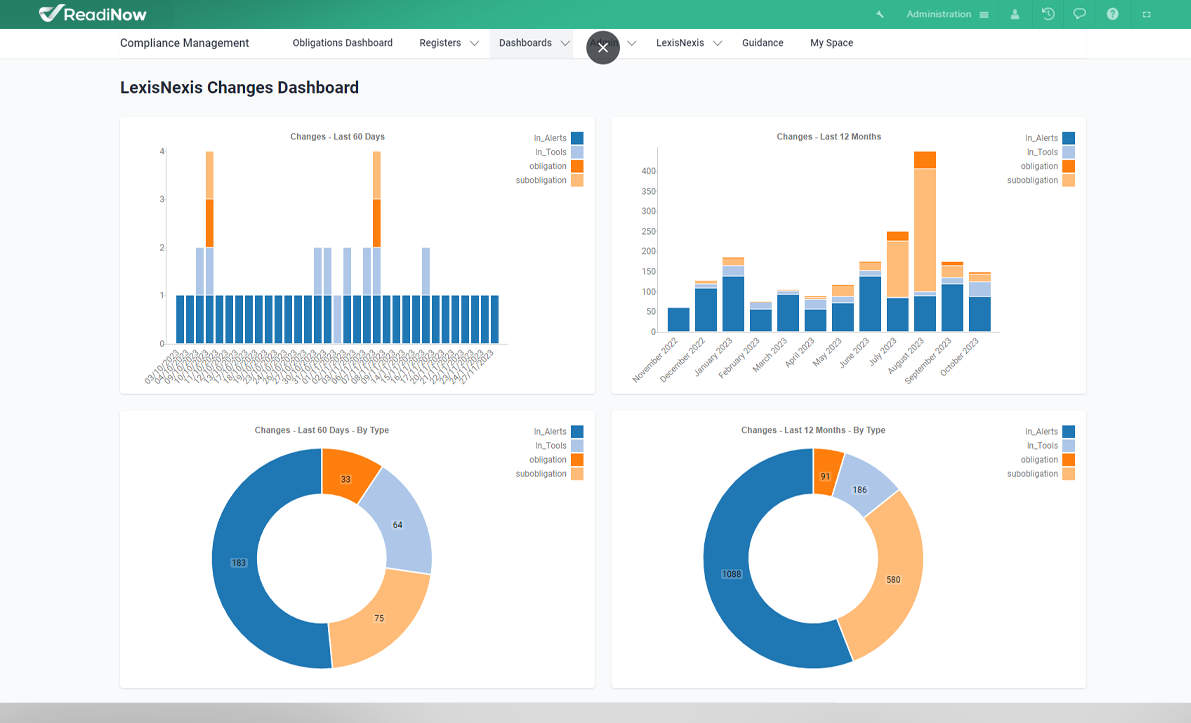Expand the Admin dropdown chevron
Viewport: 1191px width, 723px height.
(x=632, y=43)
